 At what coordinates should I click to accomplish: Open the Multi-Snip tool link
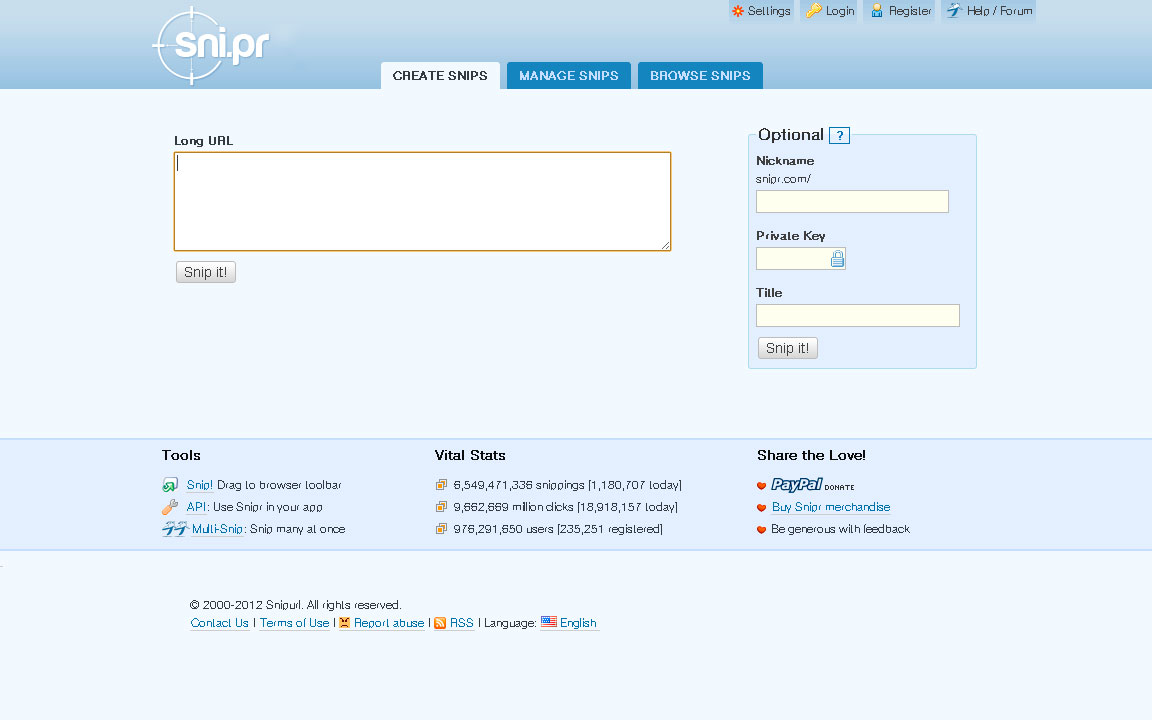pos(217,529)
